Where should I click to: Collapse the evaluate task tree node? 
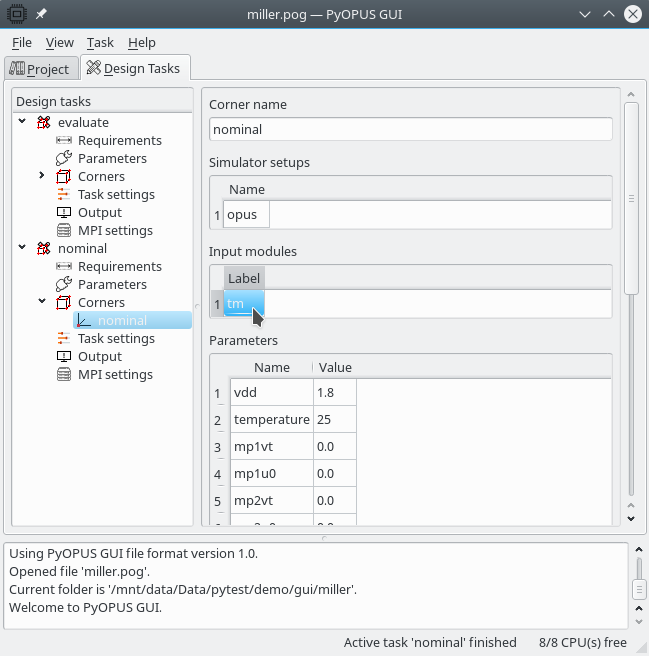[23, 122]
